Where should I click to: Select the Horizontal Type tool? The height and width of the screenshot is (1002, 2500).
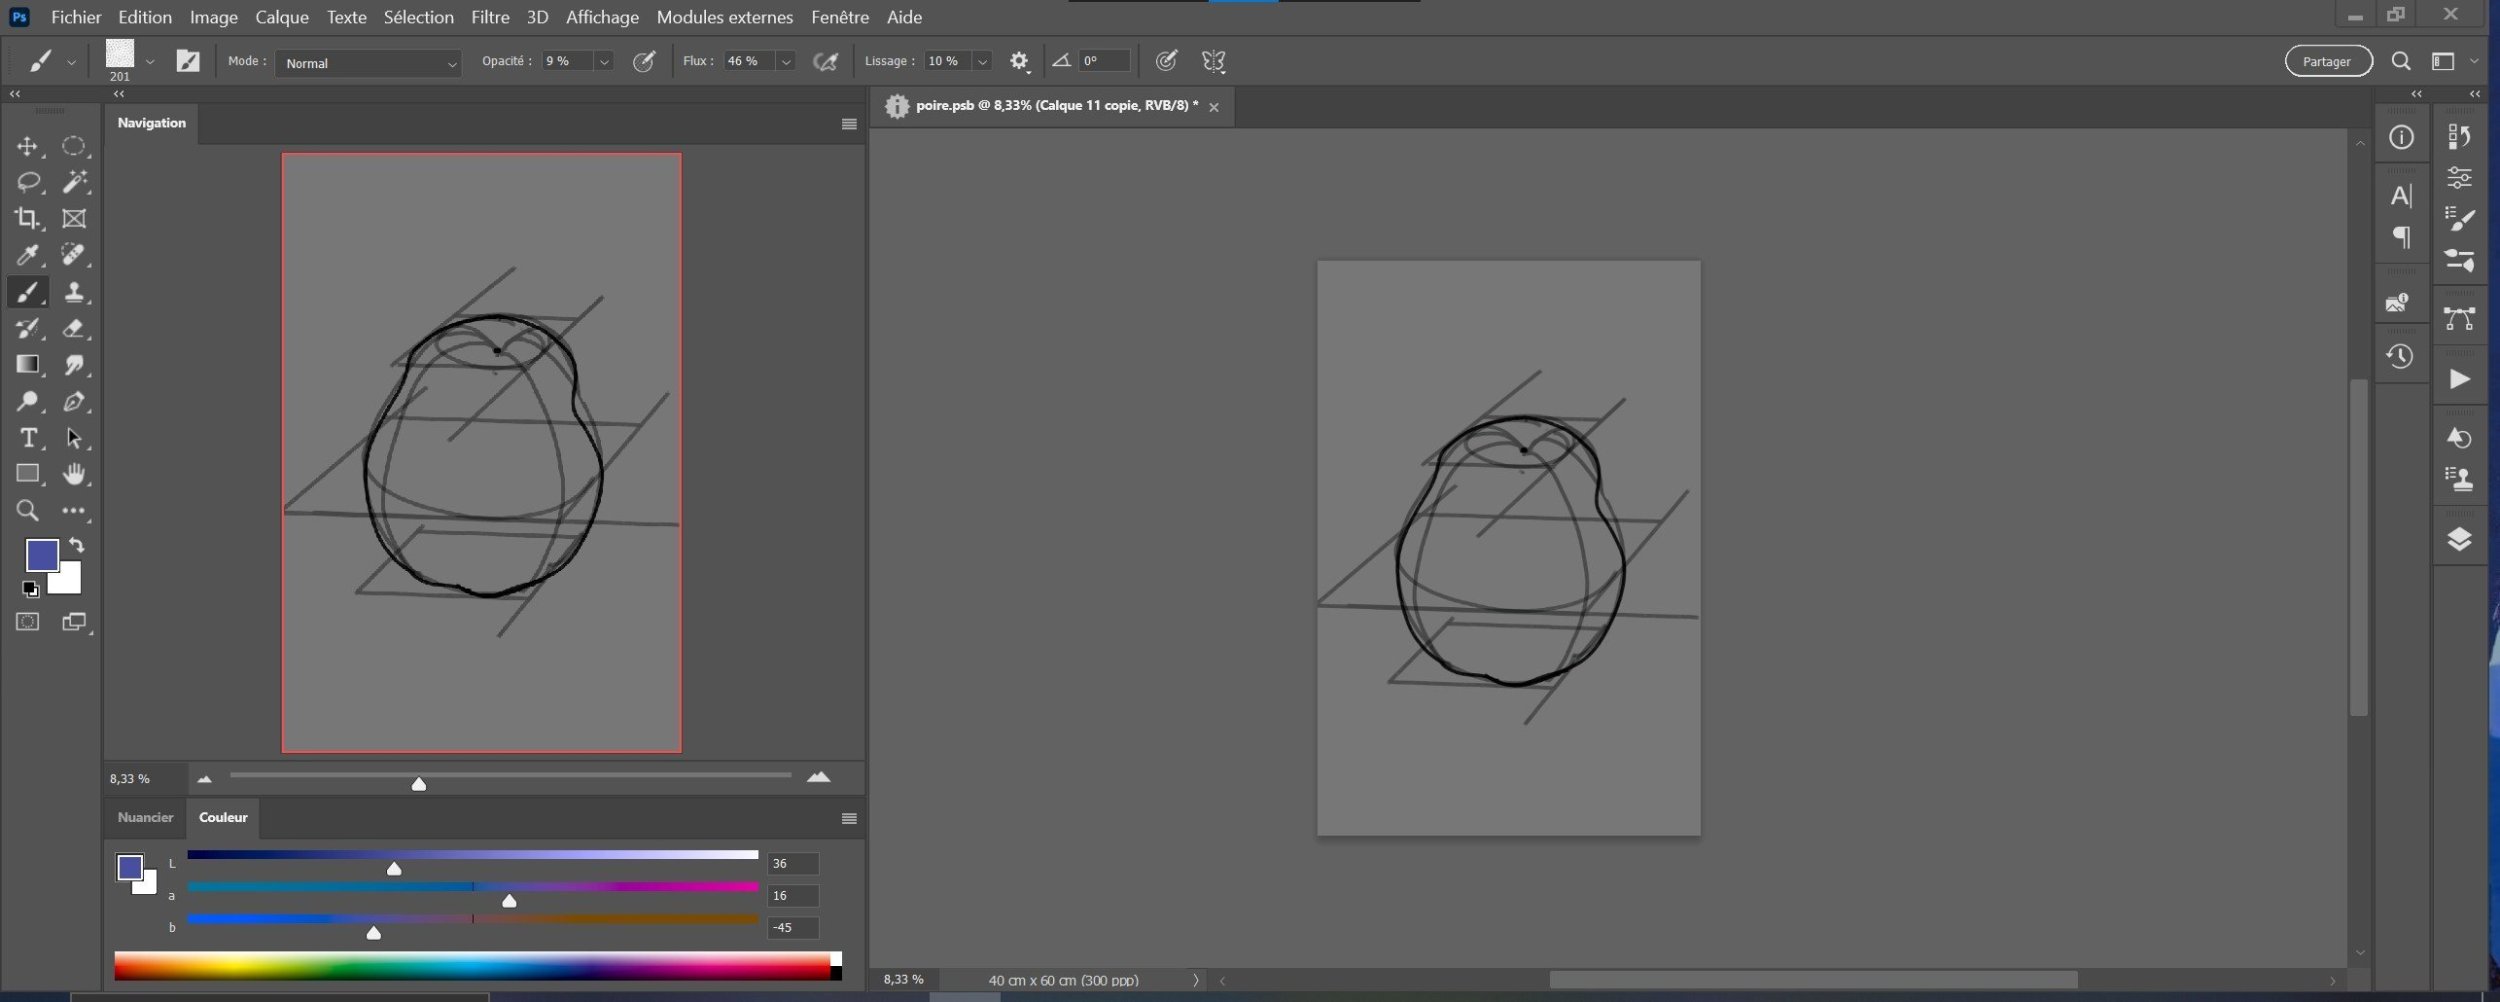click(27, 438)
